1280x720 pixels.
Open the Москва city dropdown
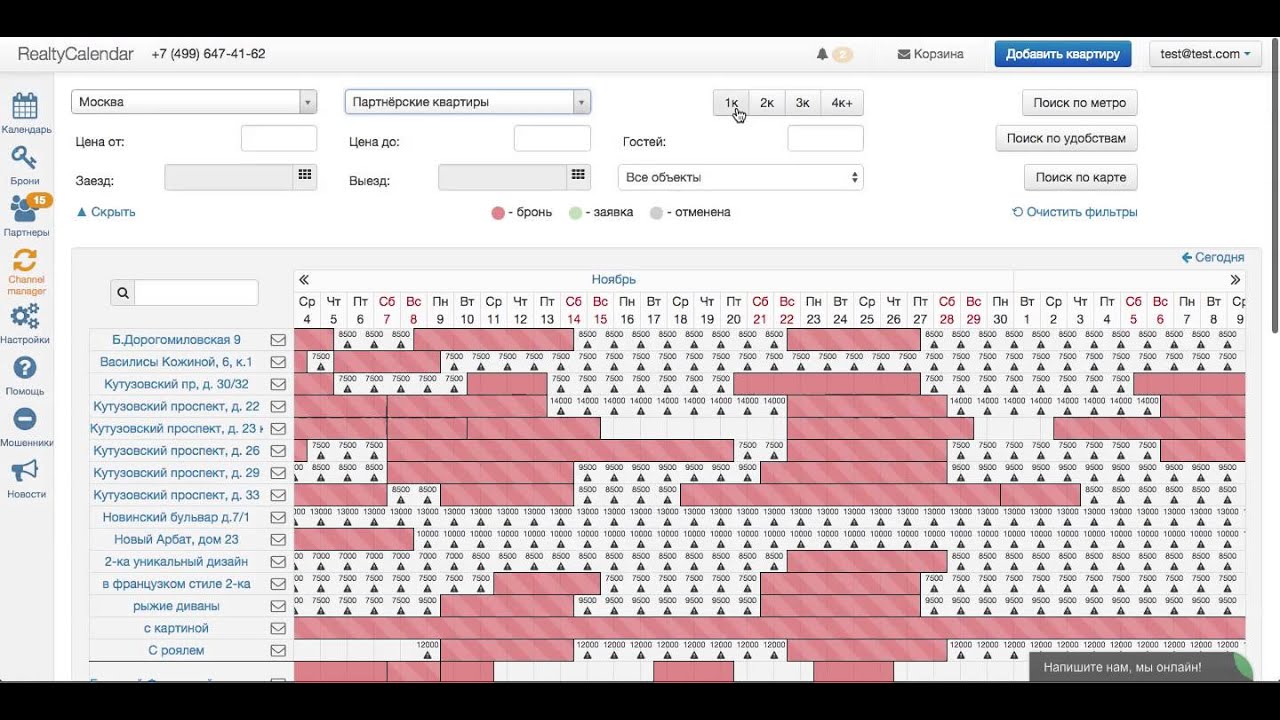pos(194,102)
